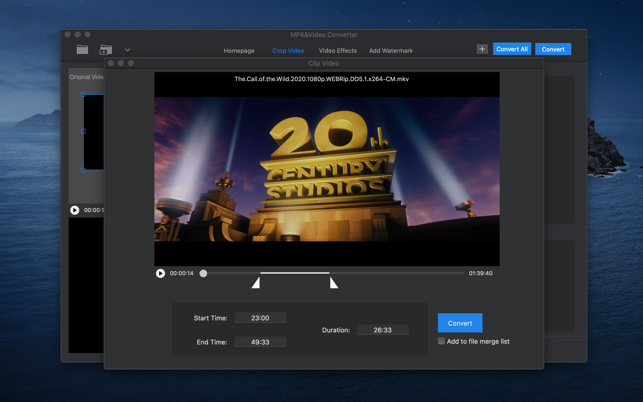Enable Add to file merge list checkbox
Image resolution: width=643 pixels, height=402 pixels.
click(441, 341)
